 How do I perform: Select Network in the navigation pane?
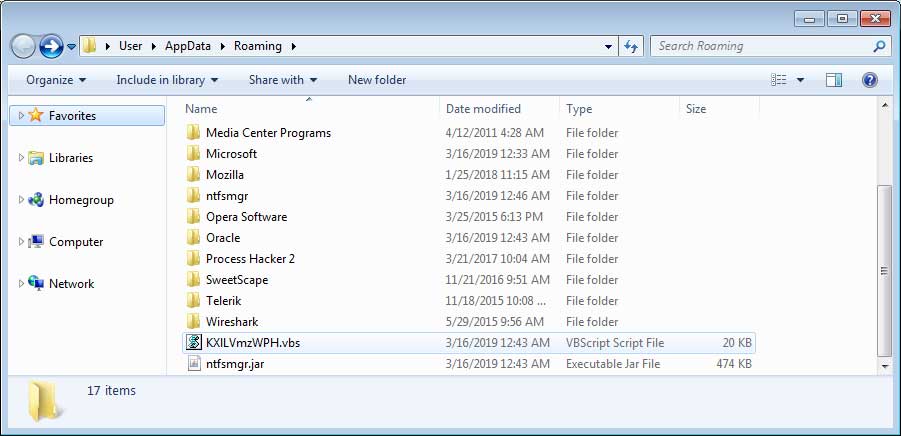click(x=71, y=284)
